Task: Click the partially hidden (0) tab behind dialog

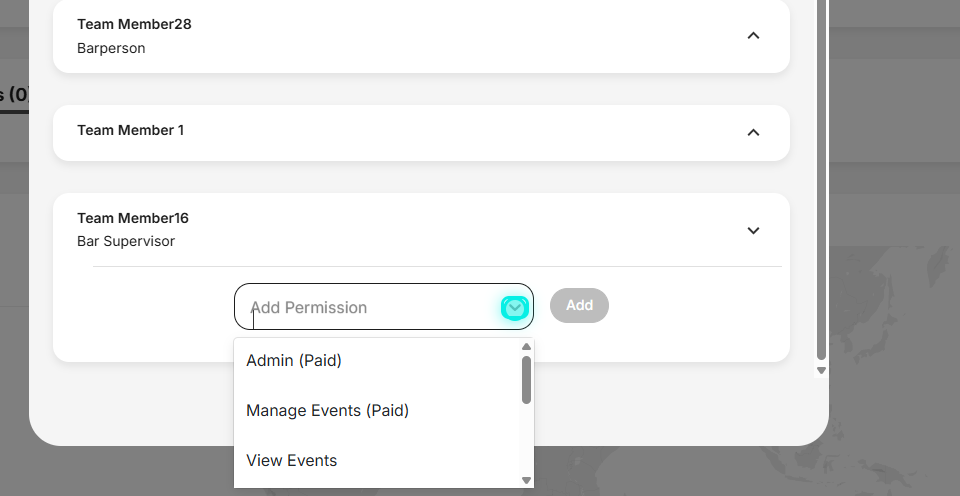Action: 14,95
